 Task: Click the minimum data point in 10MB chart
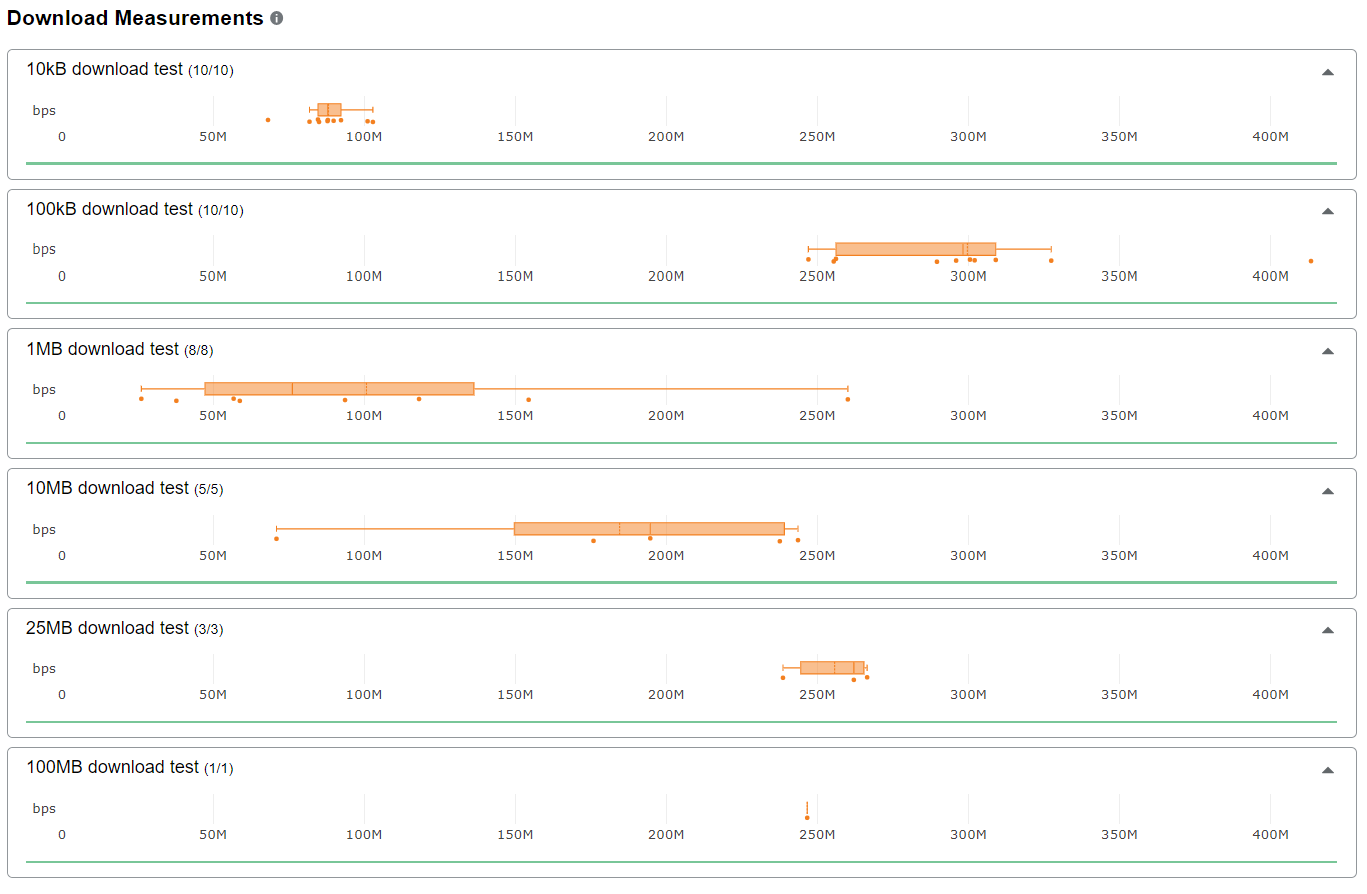click(x=276, y=539)
